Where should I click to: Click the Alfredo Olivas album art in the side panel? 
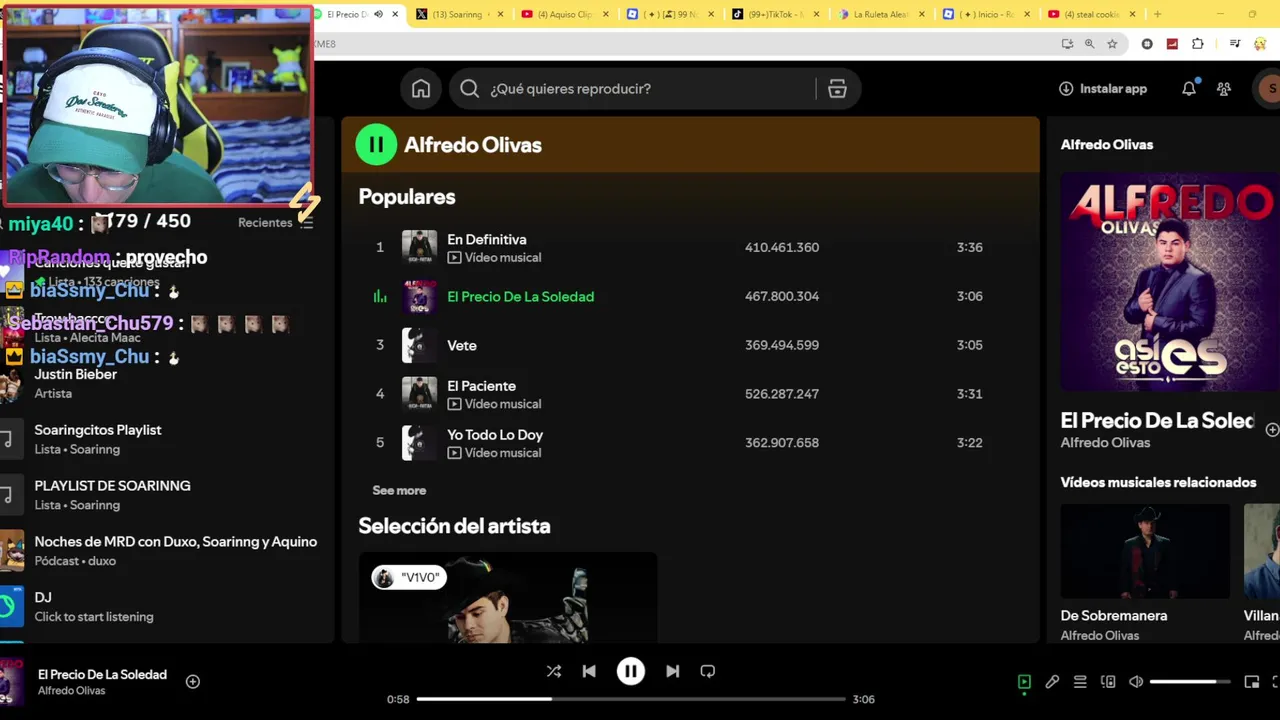coord(1170,282)
